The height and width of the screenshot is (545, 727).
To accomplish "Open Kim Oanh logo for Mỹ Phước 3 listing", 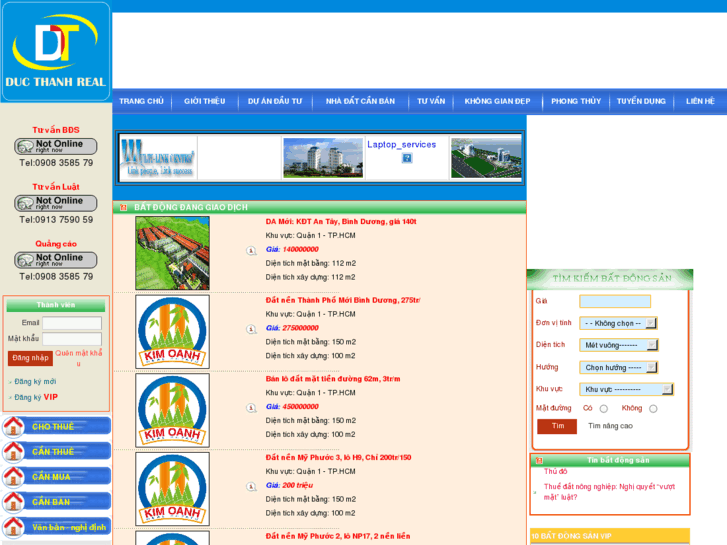I will coord(172,489).
